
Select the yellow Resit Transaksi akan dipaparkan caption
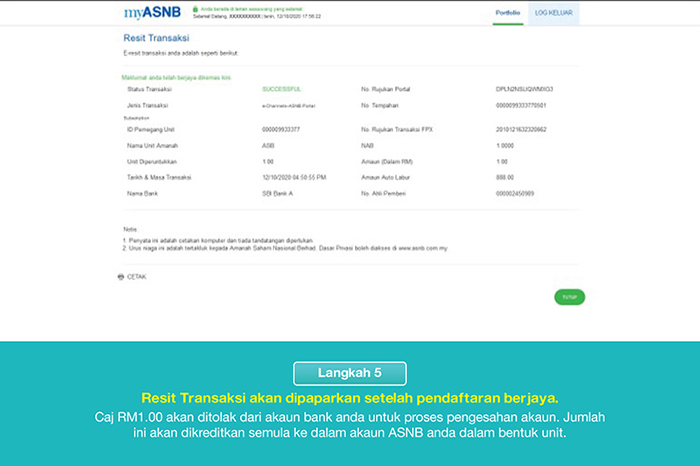350,398
